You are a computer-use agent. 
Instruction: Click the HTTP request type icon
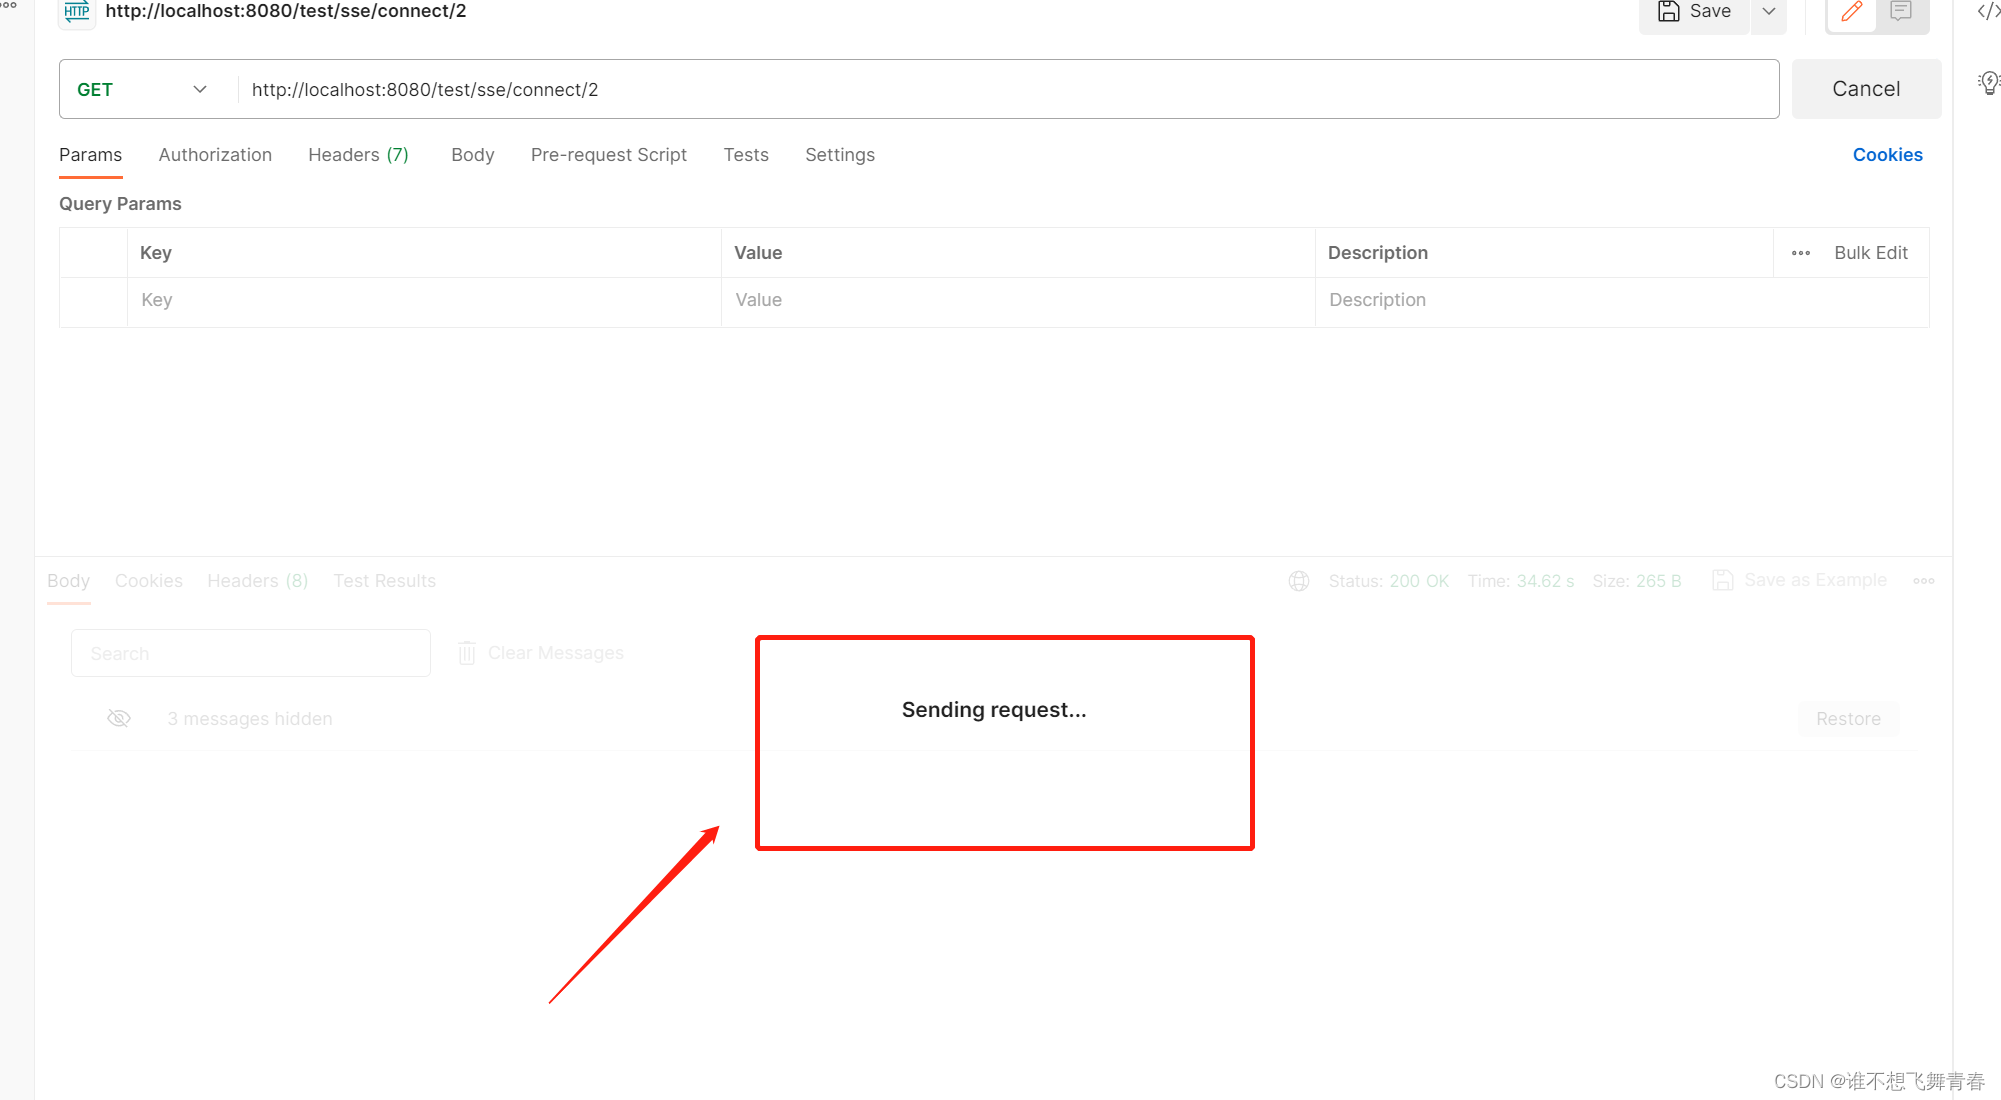pyautogui.click(x=77, y=11)
